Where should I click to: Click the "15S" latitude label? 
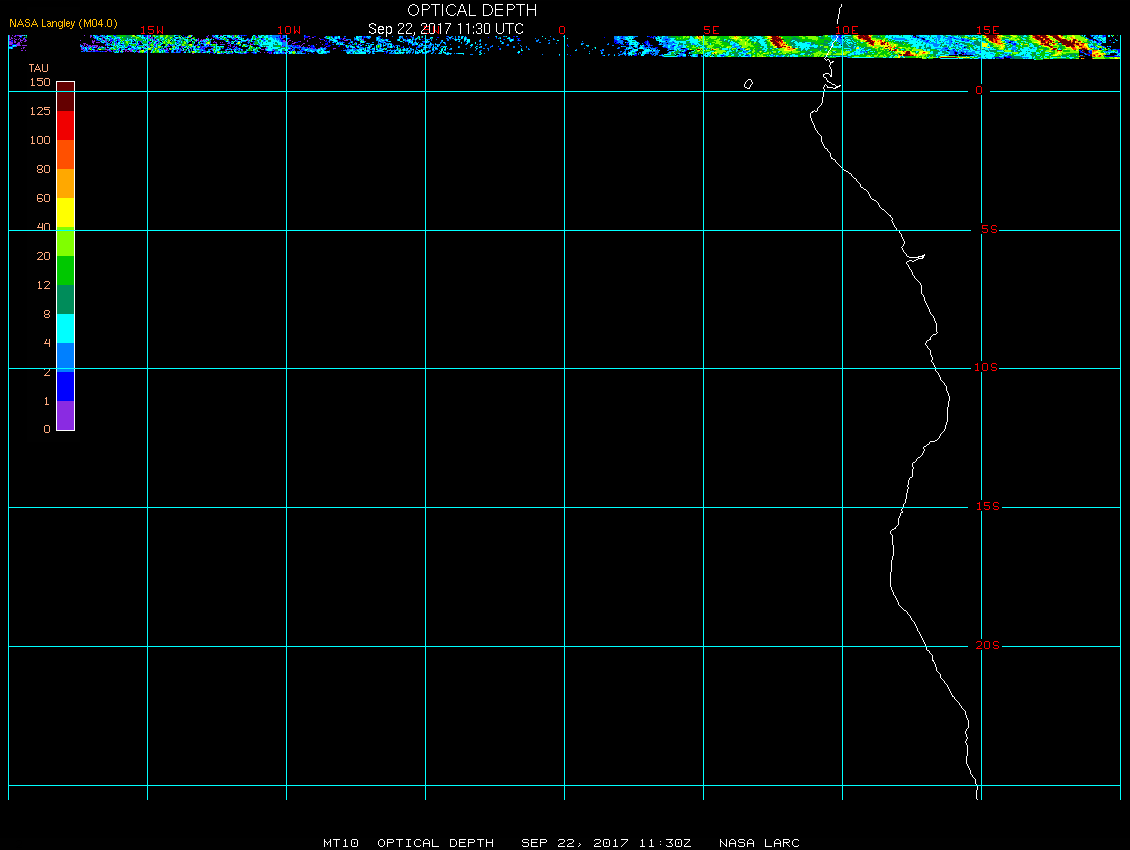point(988,507)
